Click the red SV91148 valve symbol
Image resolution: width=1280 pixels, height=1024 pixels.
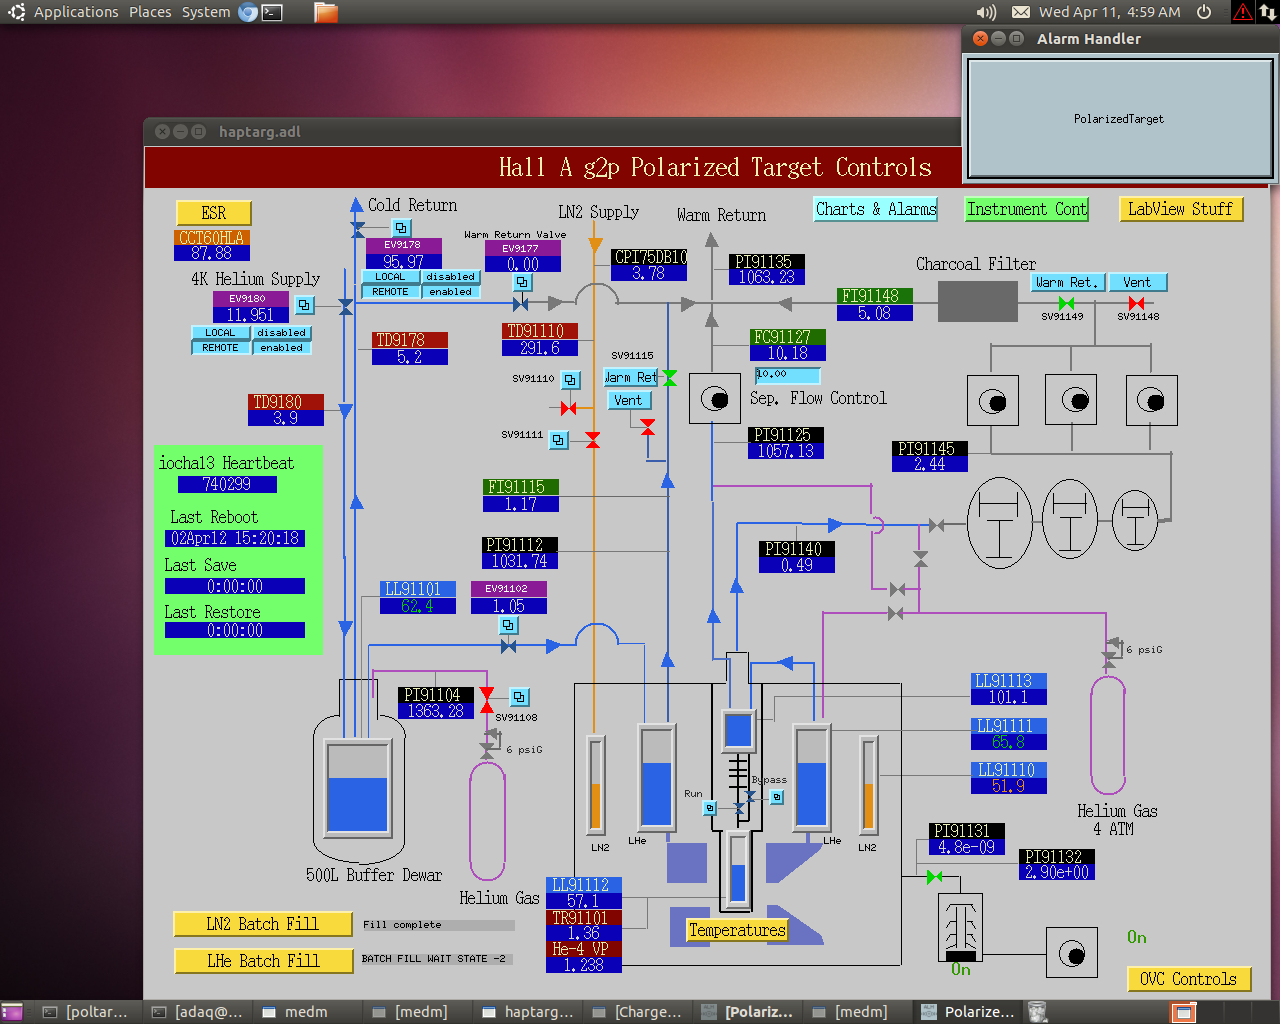pos(1136,303)
